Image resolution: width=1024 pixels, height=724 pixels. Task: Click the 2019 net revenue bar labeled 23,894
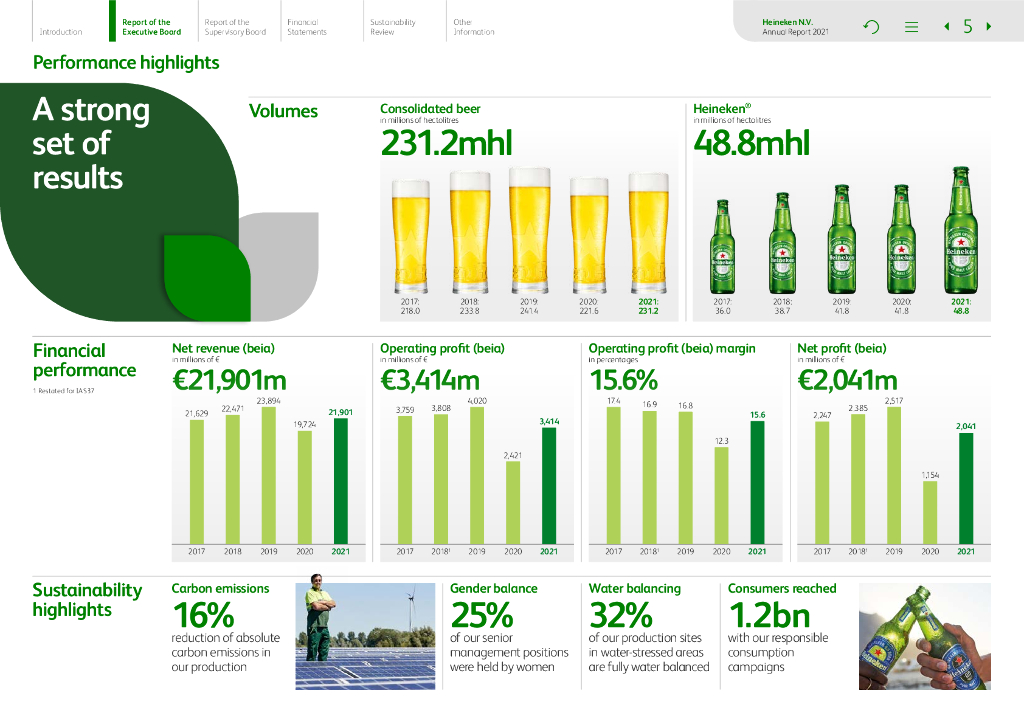coord(269,475)
